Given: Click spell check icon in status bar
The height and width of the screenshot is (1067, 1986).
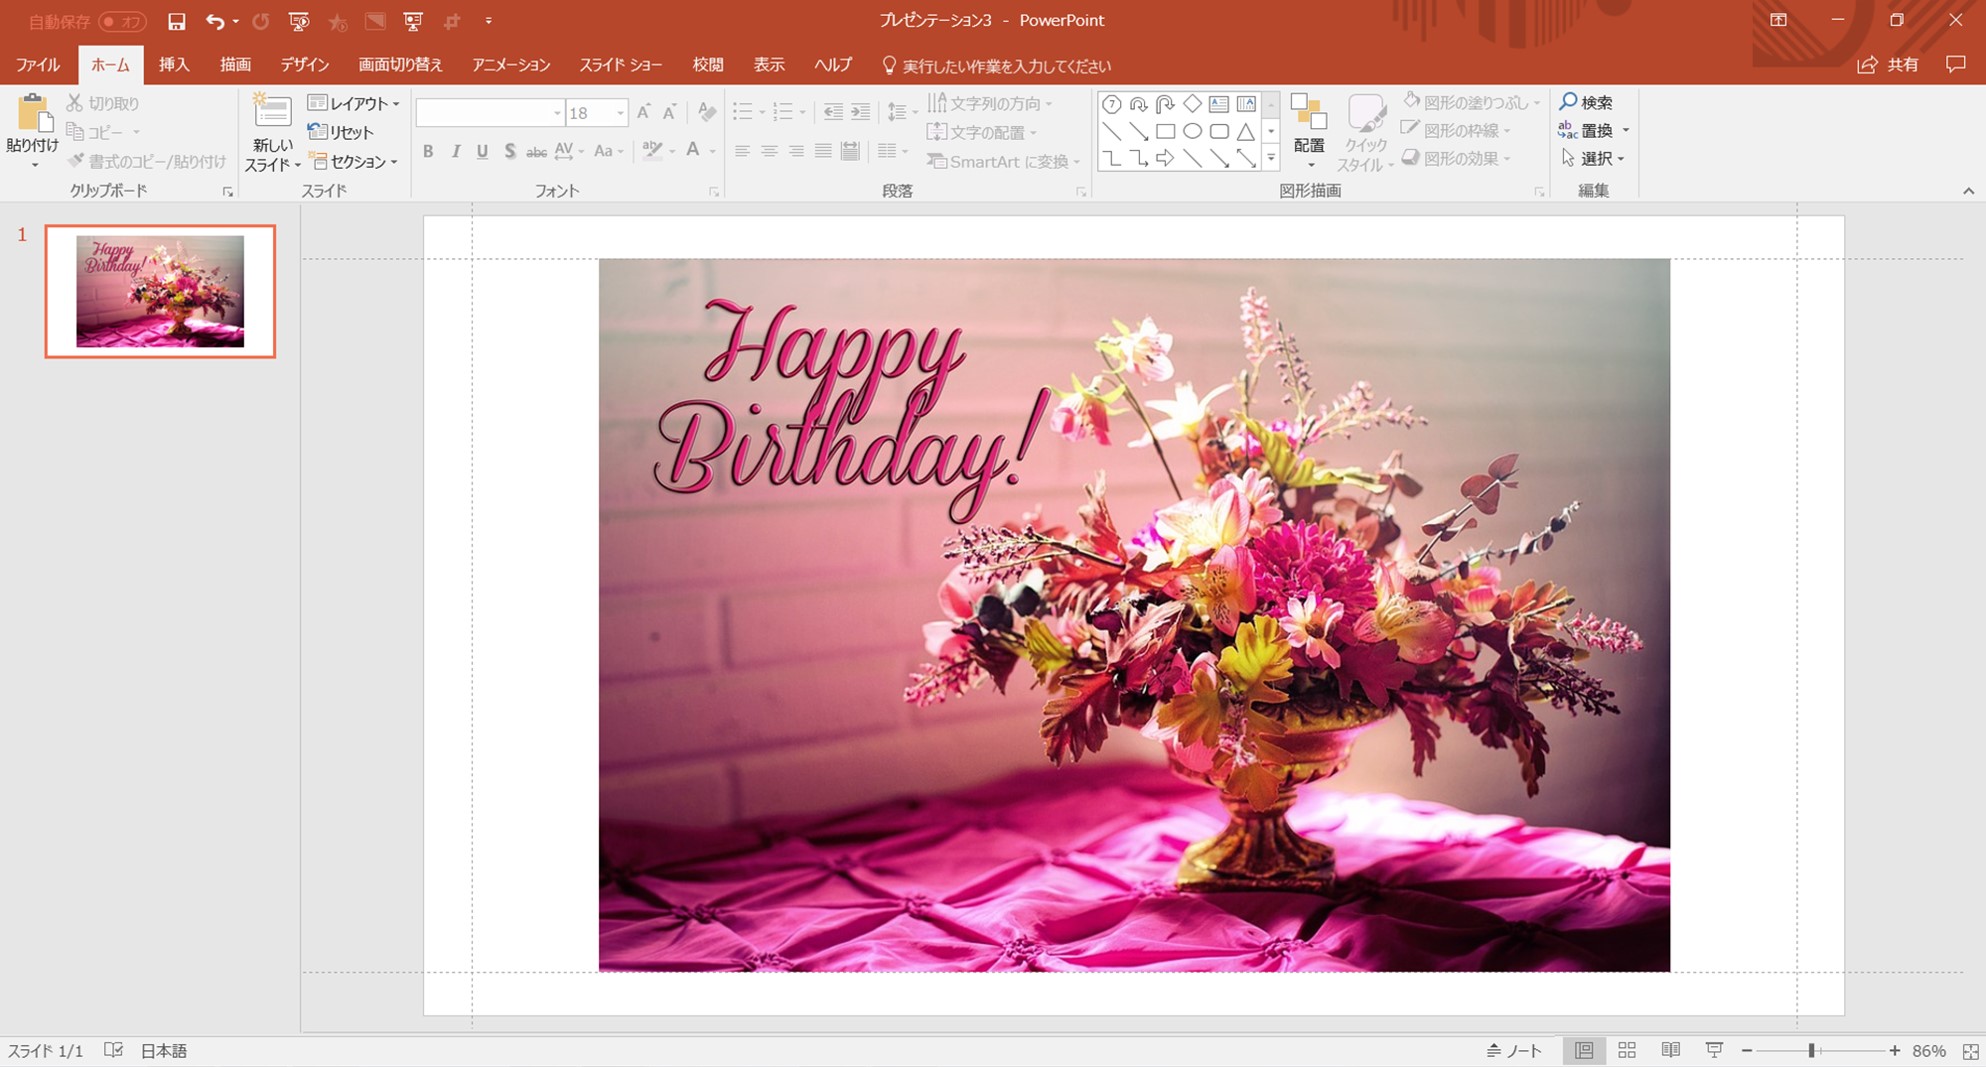Looking at the screenshot, I should [x=113, y=1050].
